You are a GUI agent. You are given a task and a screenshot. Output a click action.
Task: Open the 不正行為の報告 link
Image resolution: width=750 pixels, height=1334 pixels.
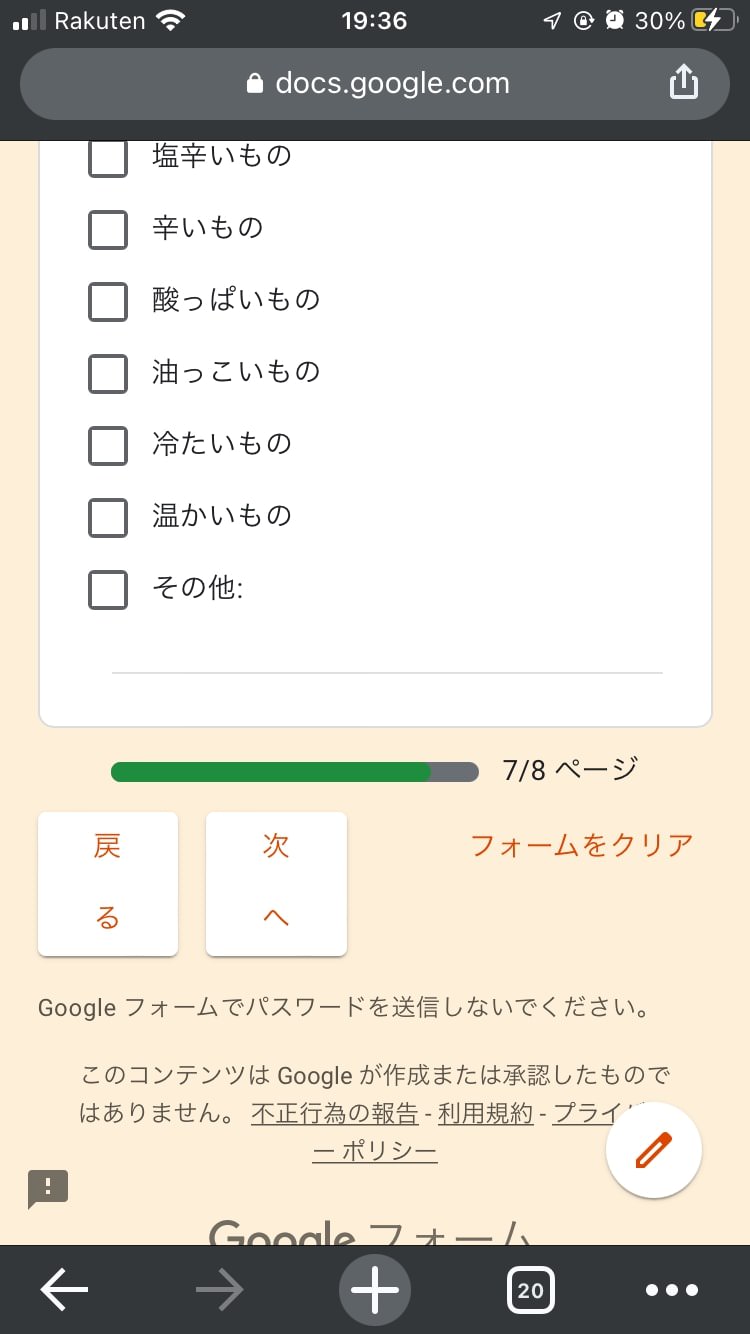pos(334,1113)
